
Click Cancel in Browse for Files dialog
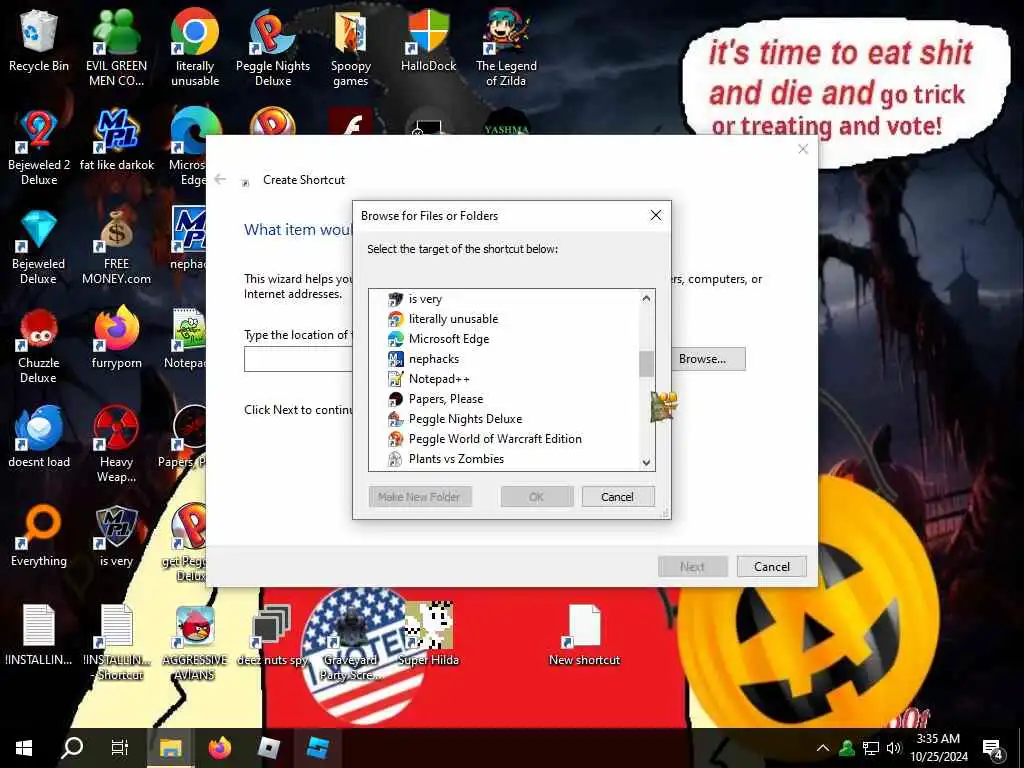pos(617,497)
